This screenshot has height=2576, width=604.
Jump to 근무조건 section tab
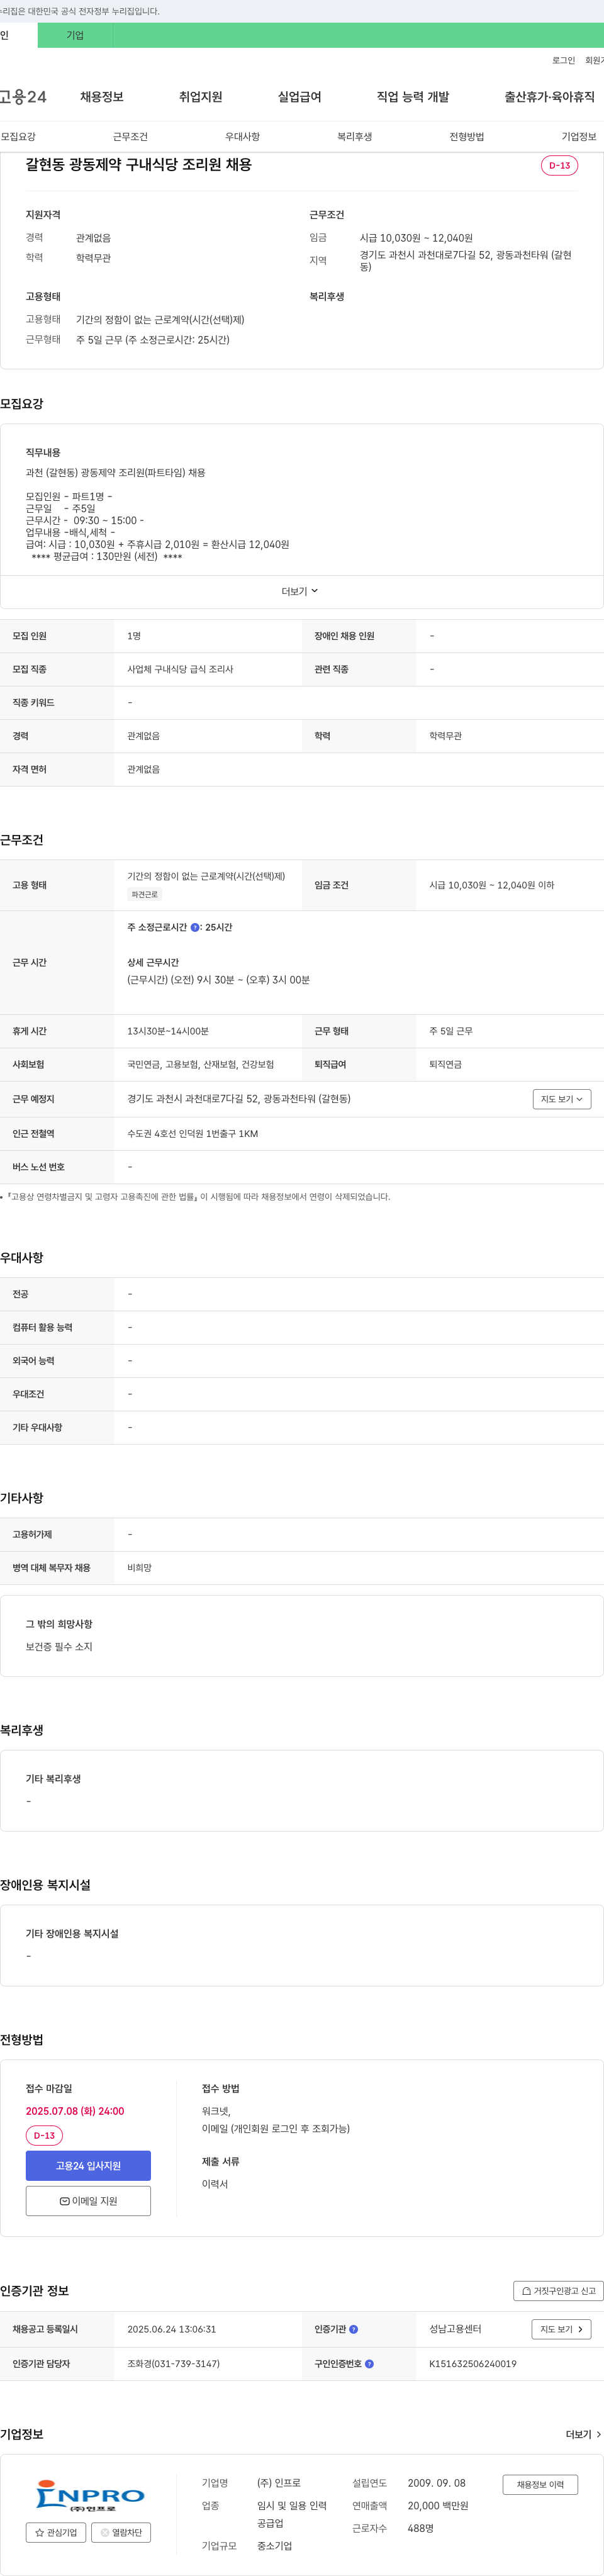coord(130,137)
